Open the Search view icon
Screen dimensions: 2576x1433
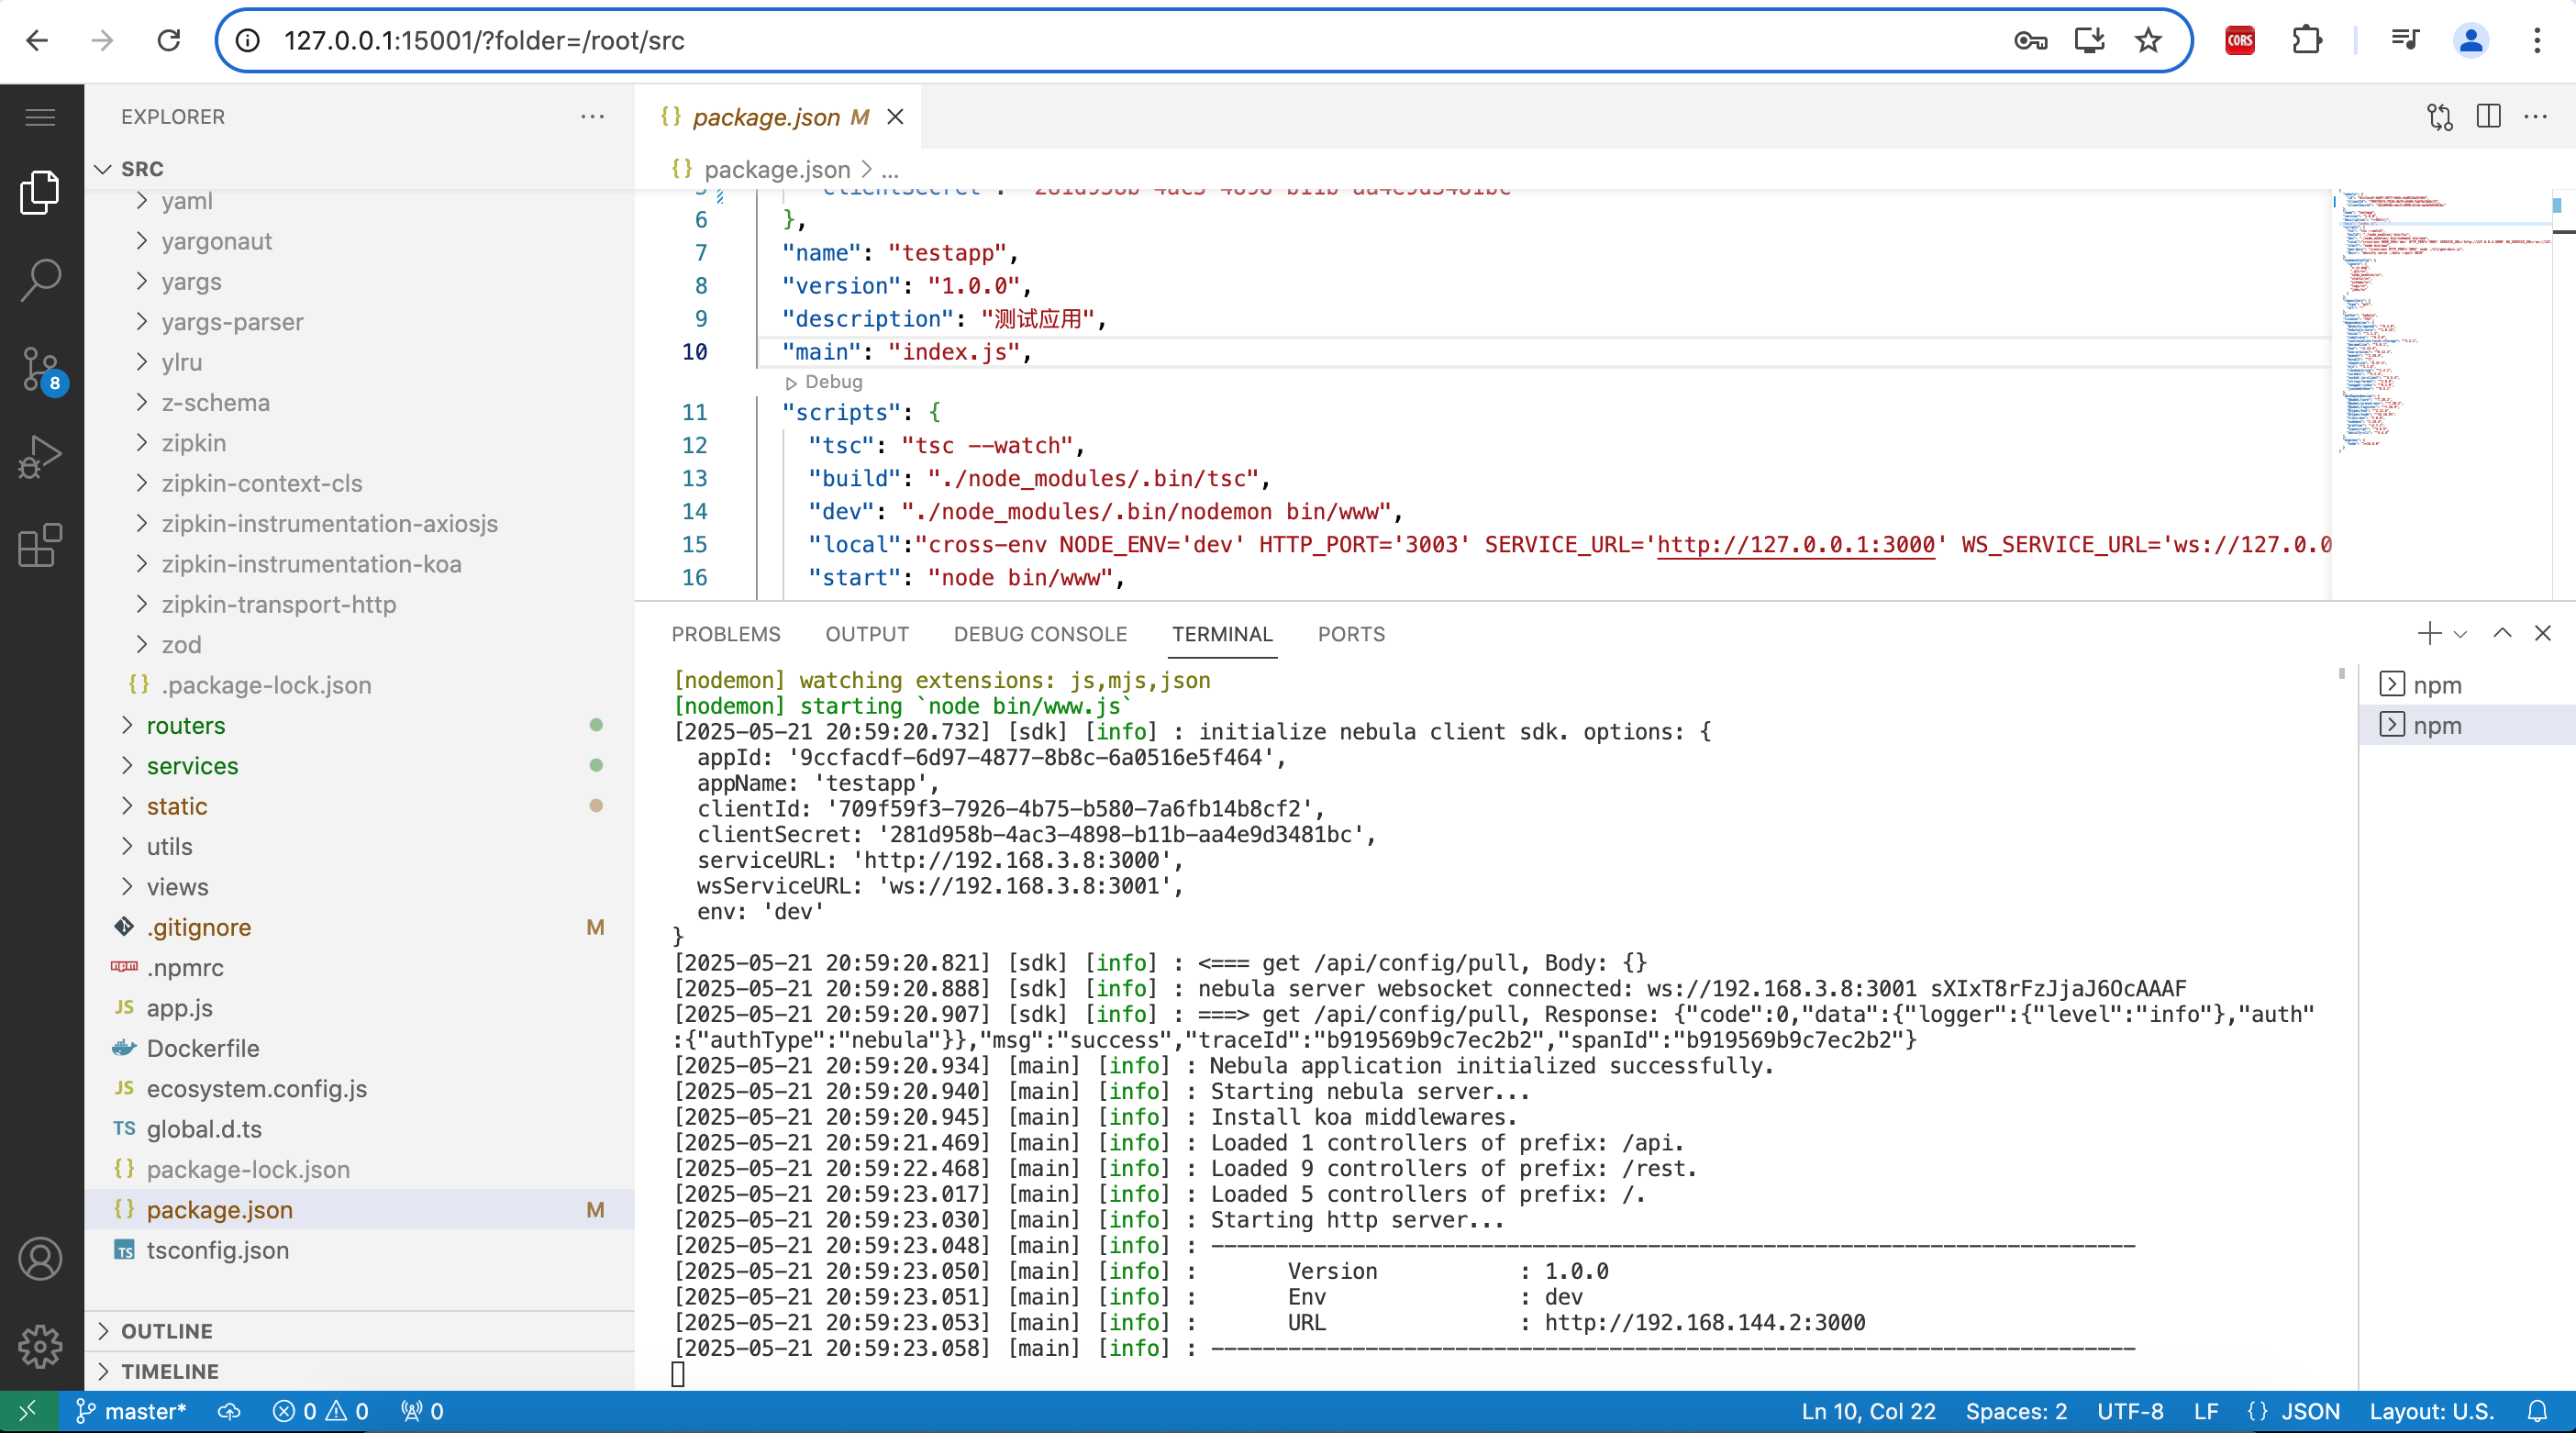pos(40,281)
